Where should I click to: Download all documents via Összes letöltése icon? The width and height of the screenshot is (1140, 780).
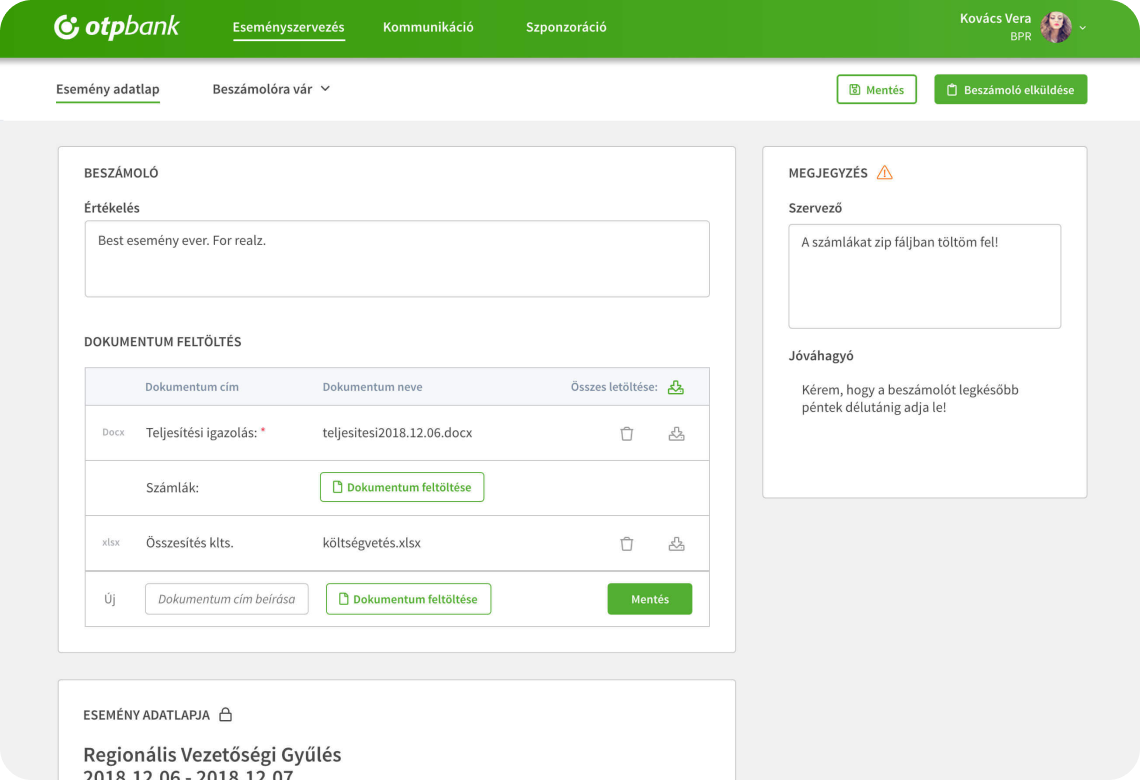coord(675,387)
